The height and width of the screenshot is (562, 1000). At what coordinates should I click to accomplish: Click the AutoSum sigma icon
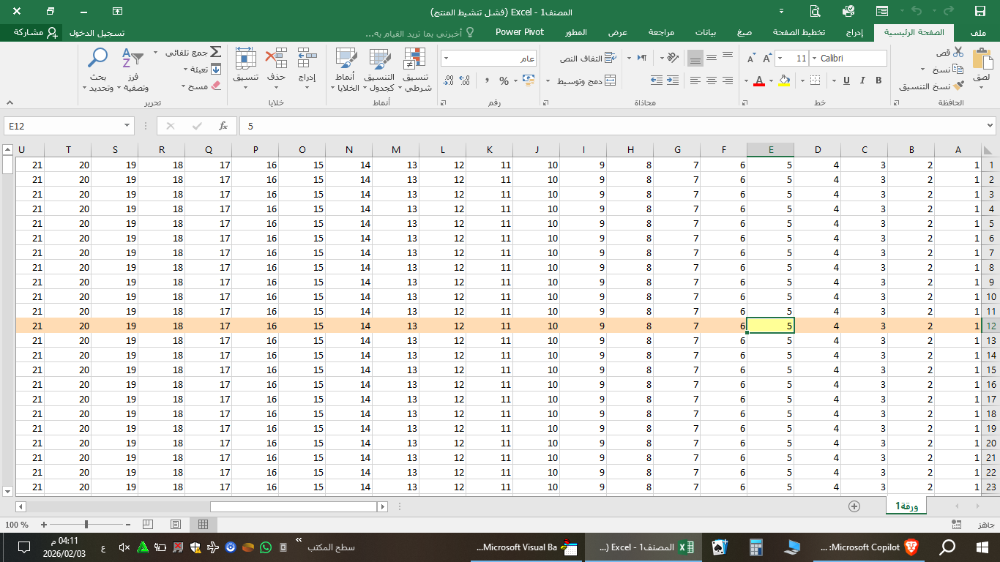click(x=215, y=52)
